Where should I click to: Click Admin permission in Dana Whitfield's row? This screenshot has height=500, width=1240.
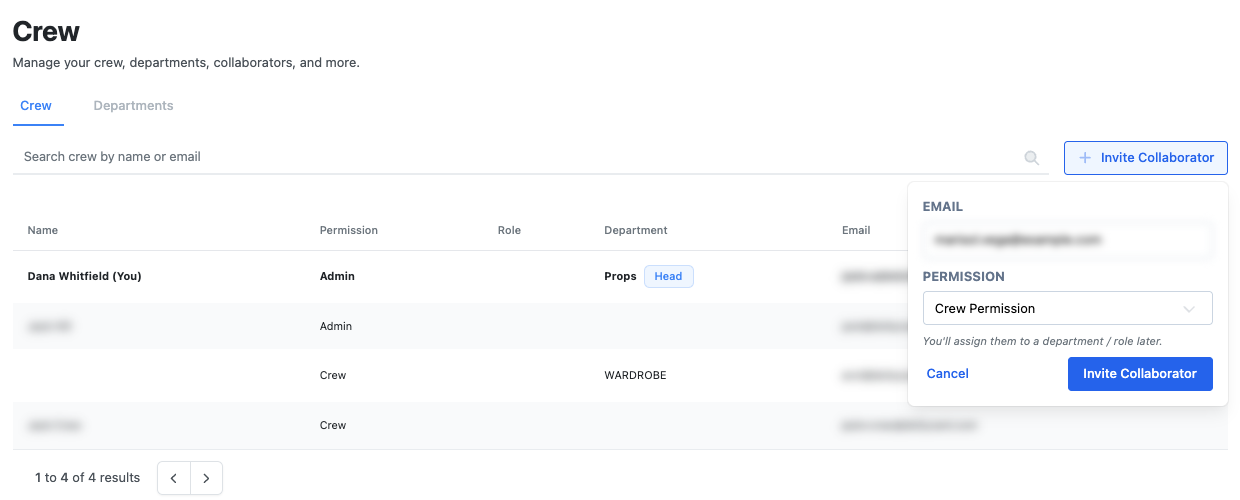[337, 277]
